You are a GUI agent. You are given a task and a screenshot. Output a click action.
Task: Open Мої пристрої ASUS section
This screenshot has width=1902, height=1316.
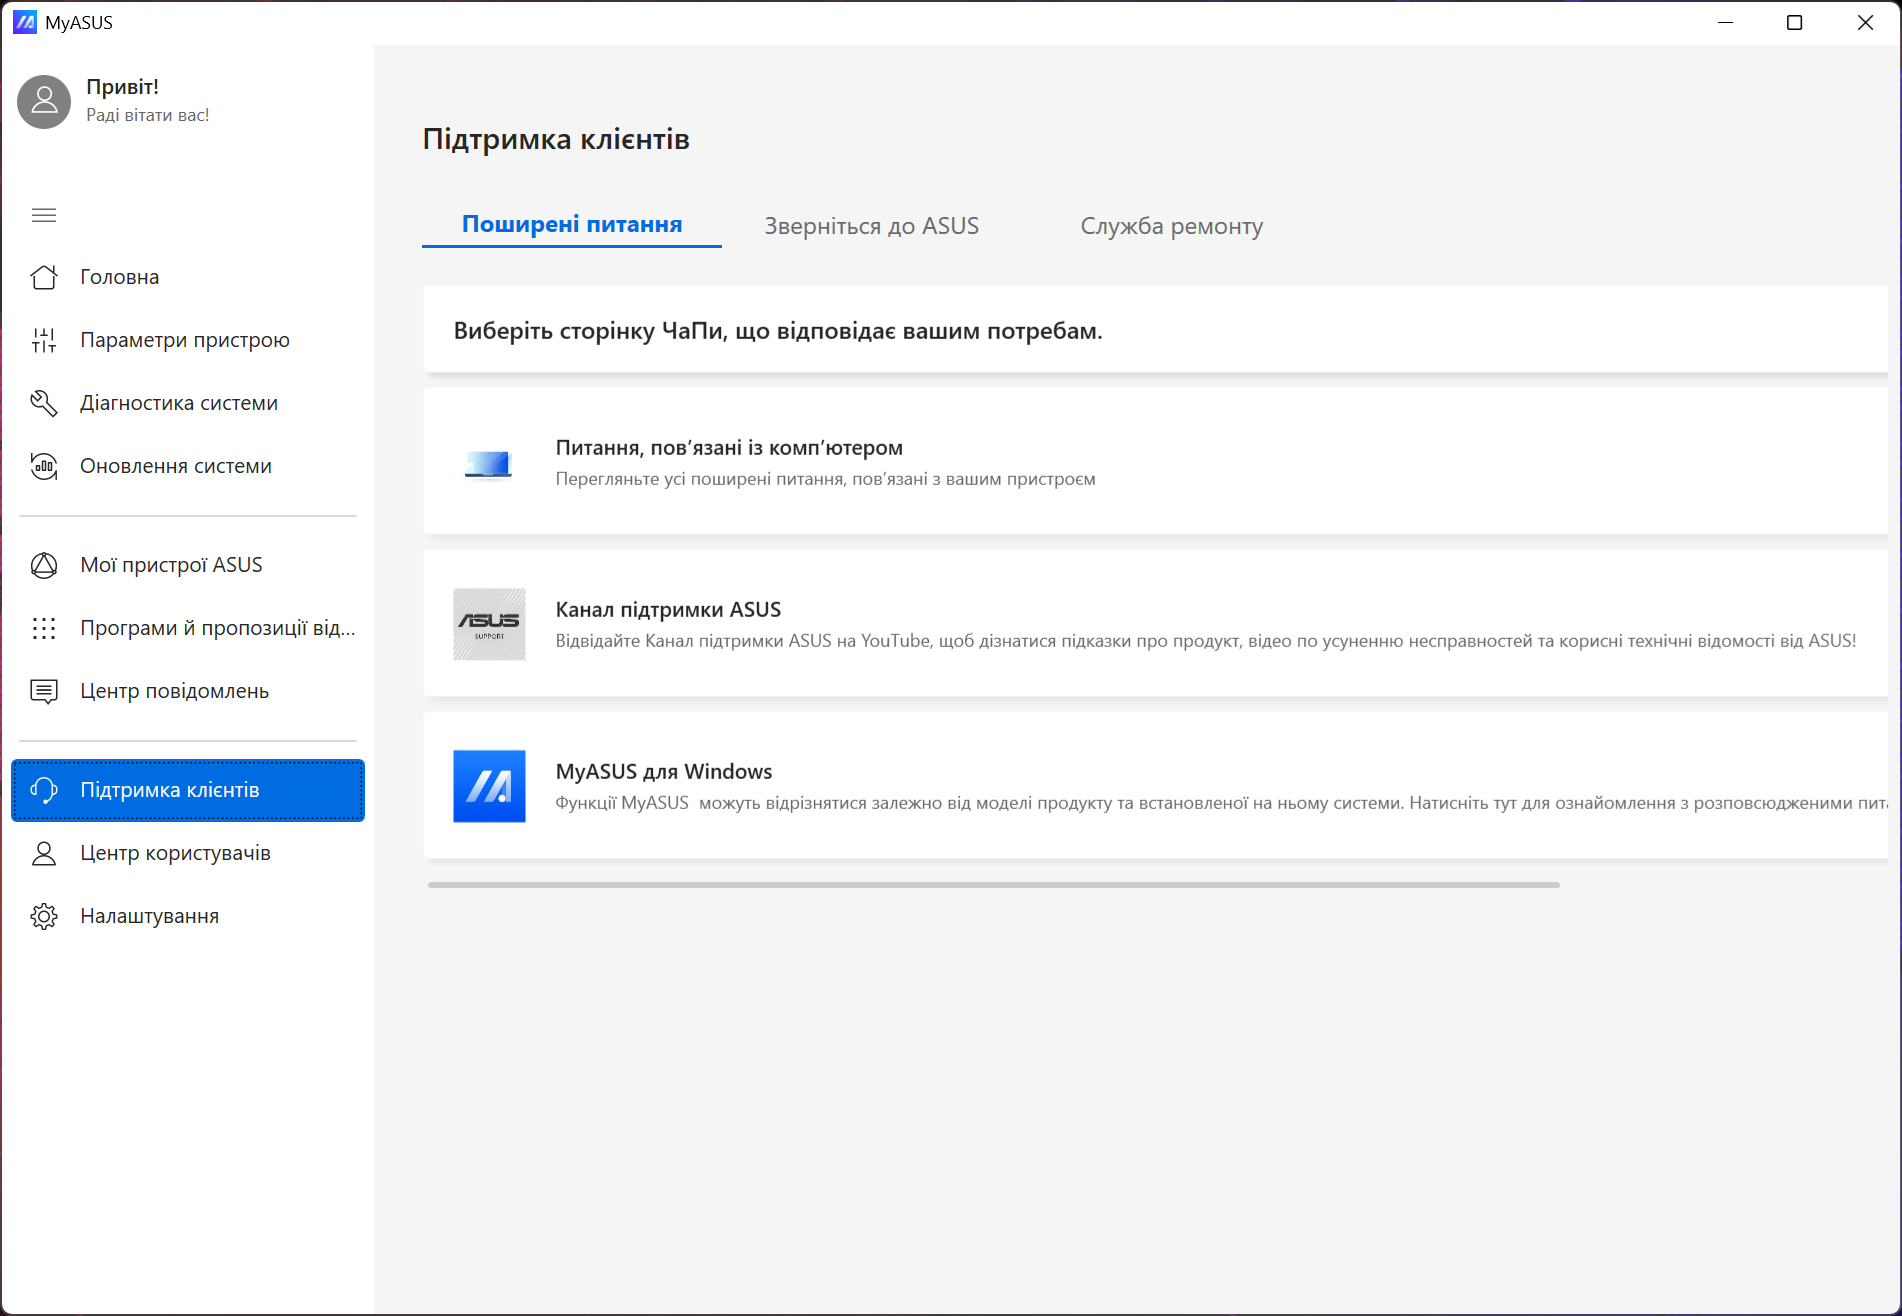pyautogui.click(x=188, y=565)
